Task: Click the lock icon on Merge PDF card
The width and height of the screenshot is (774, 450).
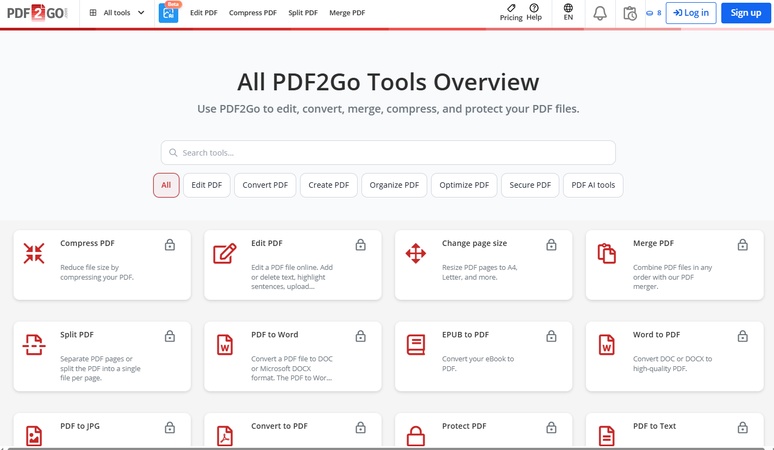Action: [x=742, y=245]
